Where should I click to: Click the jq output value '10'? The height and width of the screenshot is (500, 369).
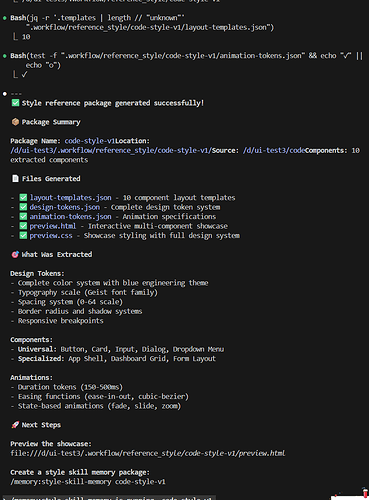pos(26,37)
